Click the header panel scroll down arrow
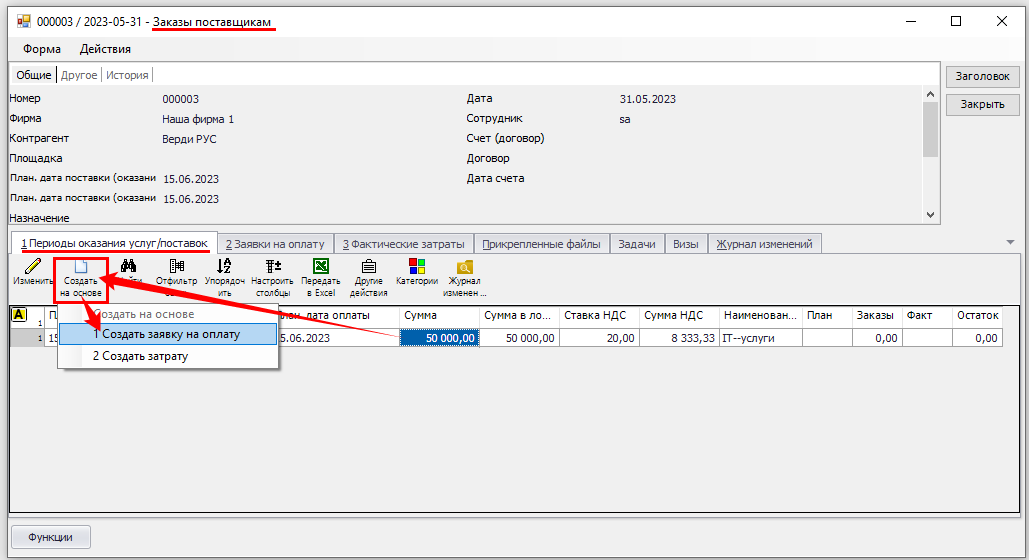 930,215
